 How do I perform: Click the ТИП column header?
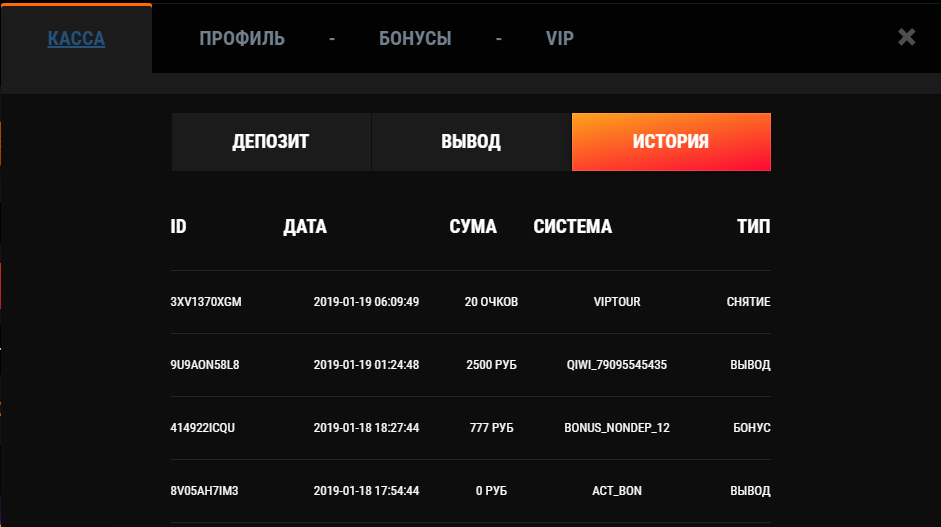[x=753, y=227]
